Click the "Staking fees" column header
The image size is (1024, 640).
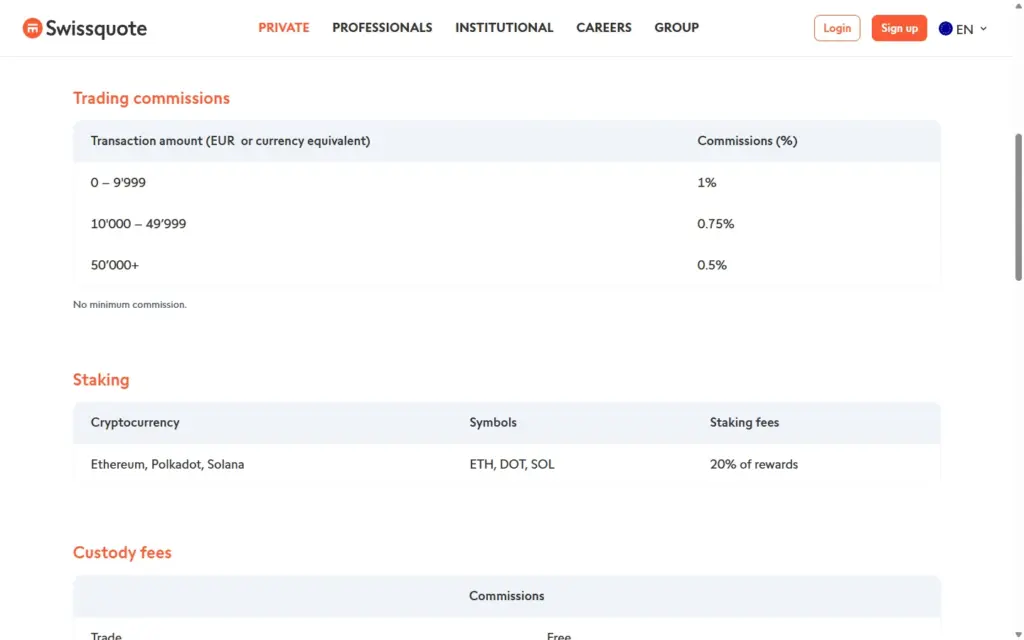click(x=744, y=423)
